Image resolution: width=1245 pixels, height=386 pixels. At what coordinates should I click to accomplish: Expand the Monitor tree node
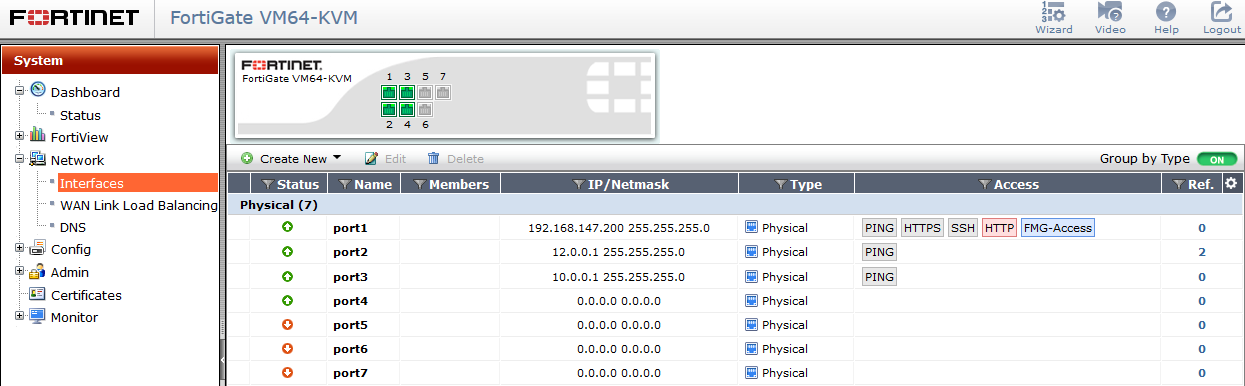pos(19,316)
